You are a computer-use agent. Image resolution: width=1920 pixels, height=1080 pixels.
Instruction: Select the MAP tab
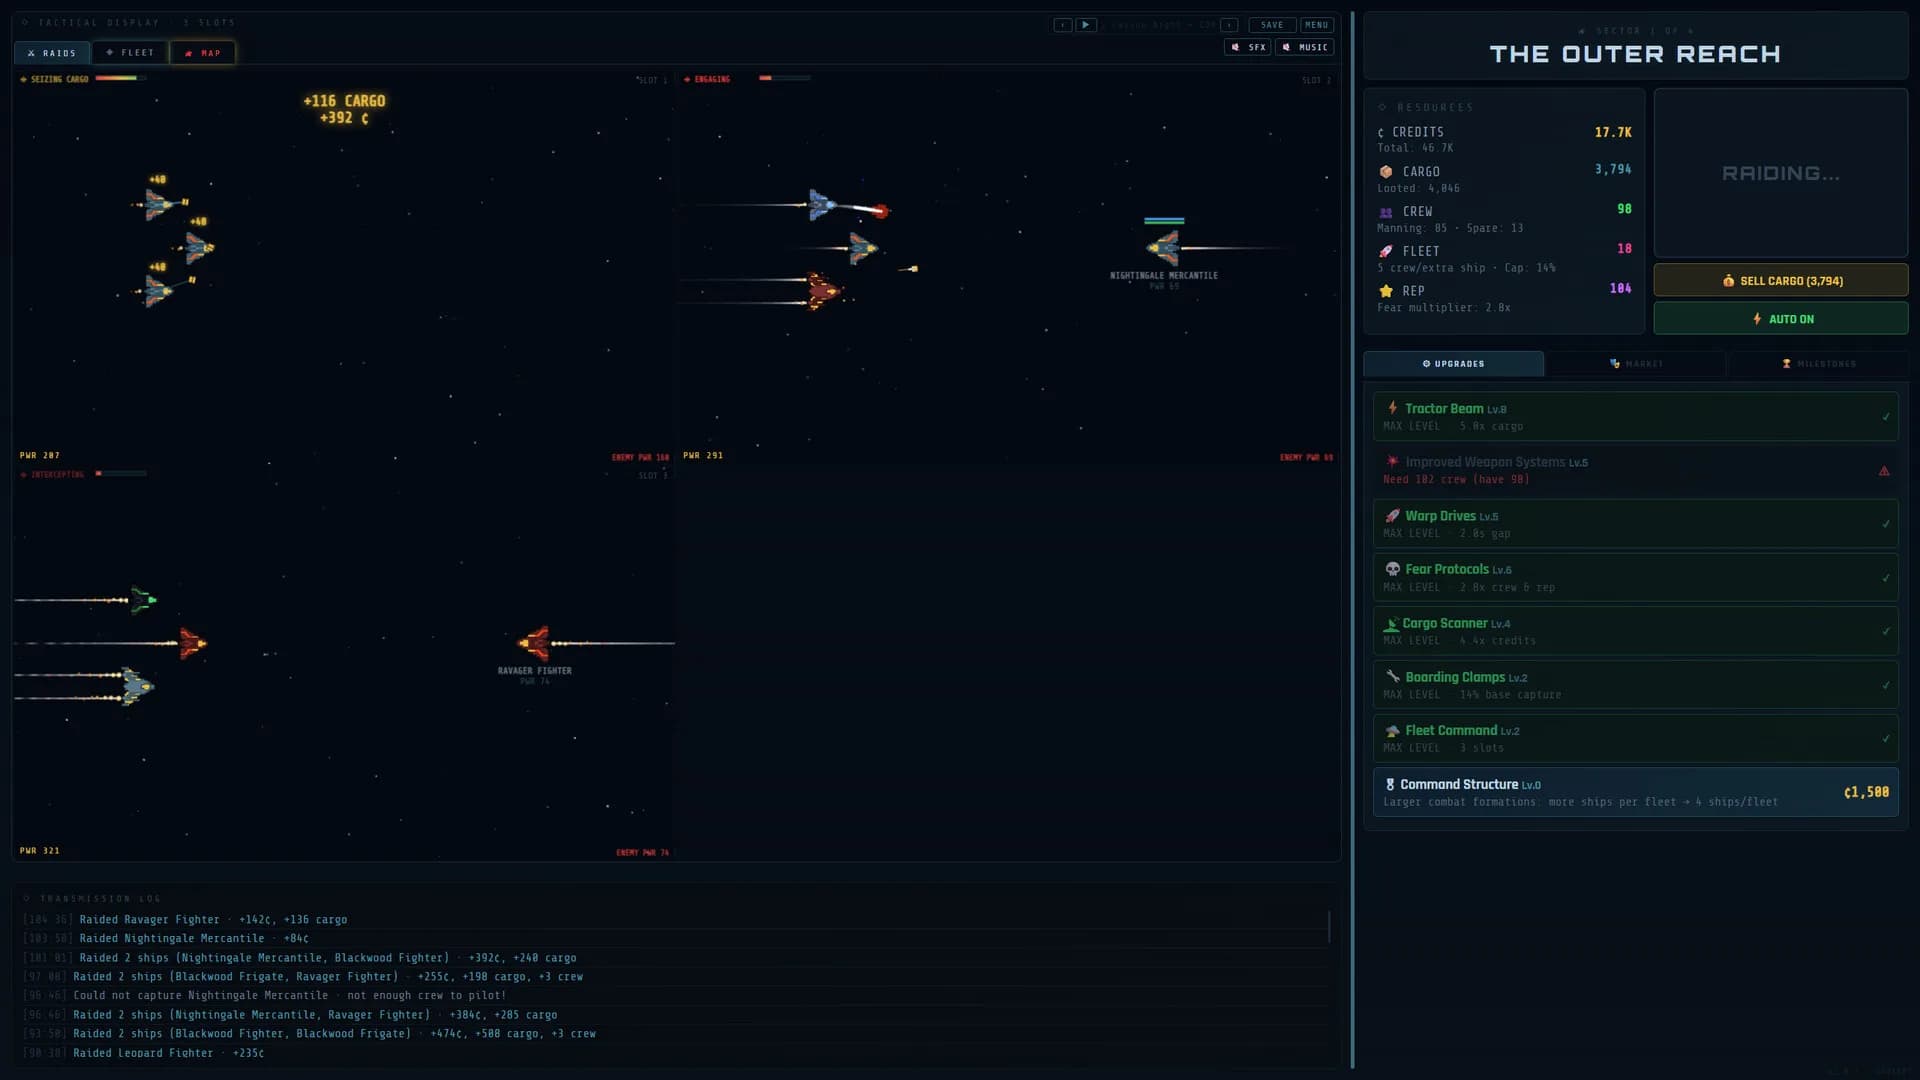(x=202, y=53)
